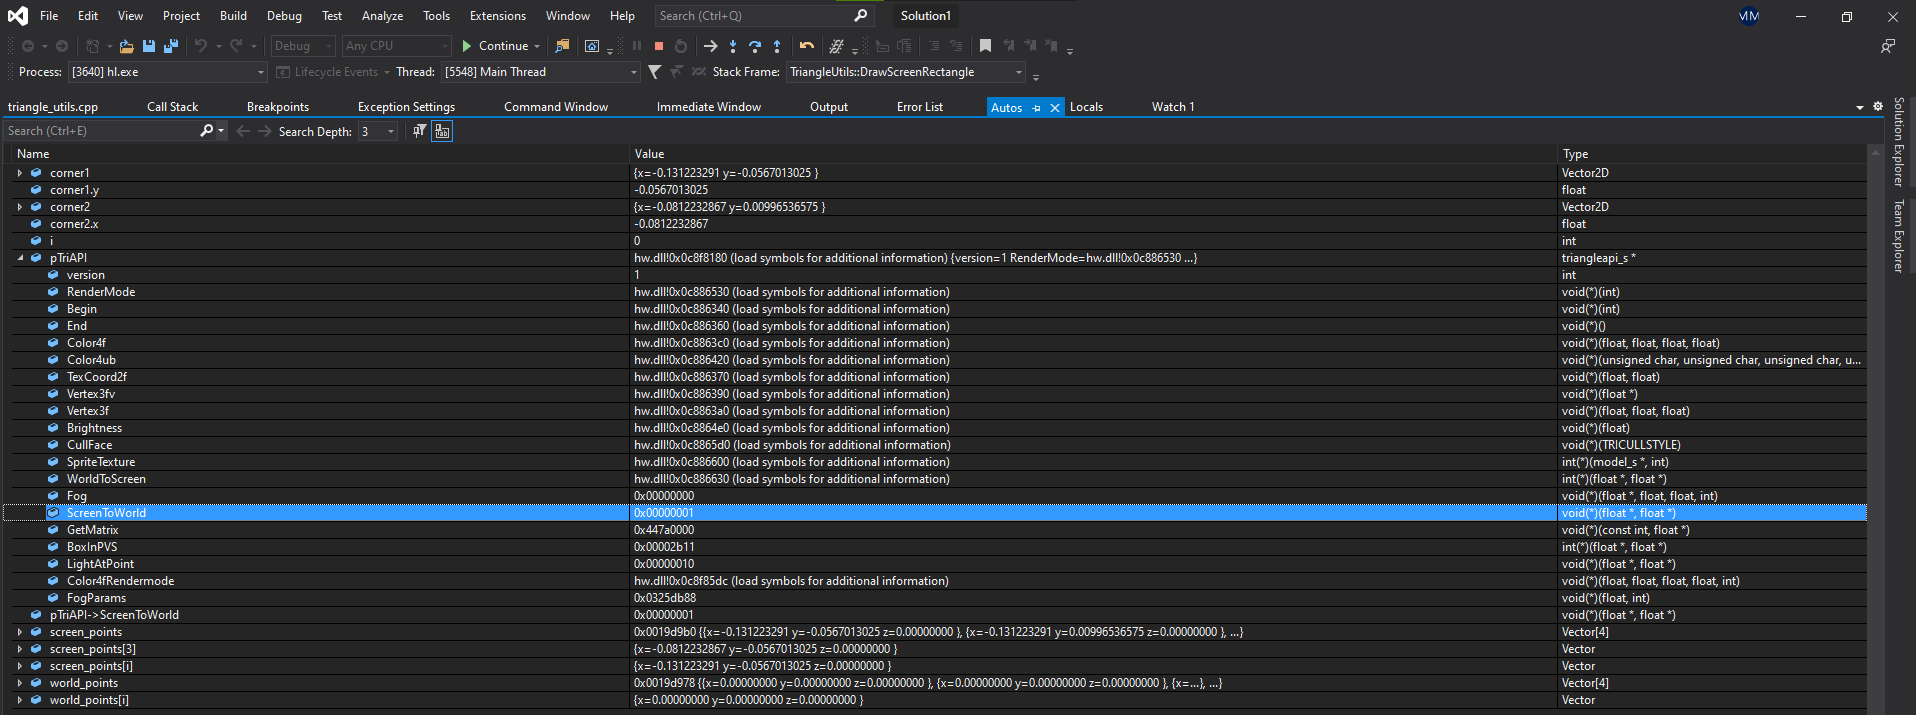Click the Name column header

click(x=320, y=154)
